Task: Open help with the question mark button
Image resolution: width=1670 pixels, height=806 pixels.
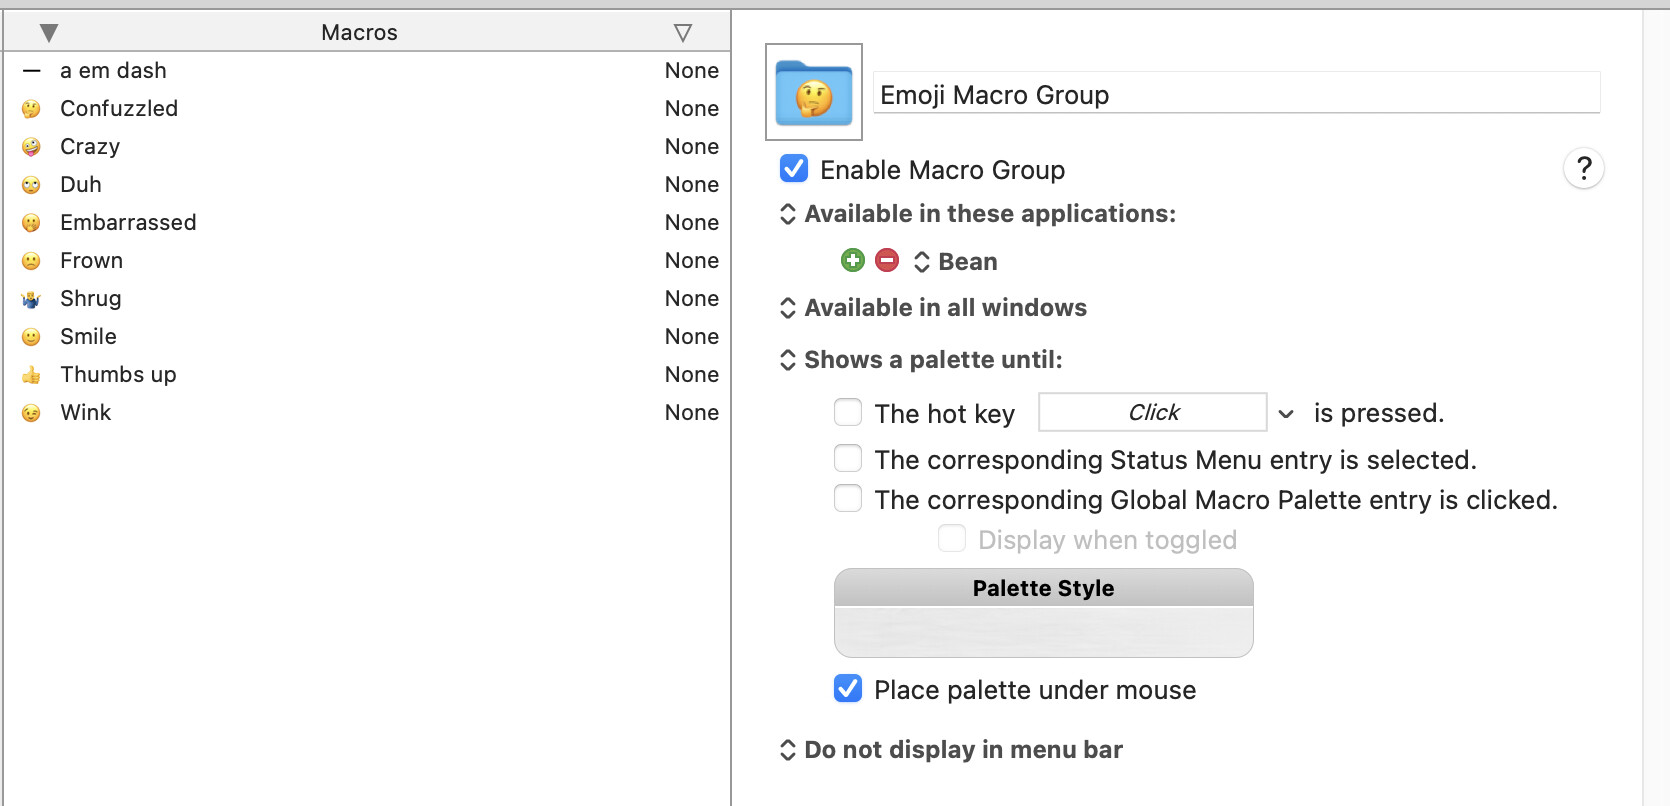Action: tap(1583, 169)
